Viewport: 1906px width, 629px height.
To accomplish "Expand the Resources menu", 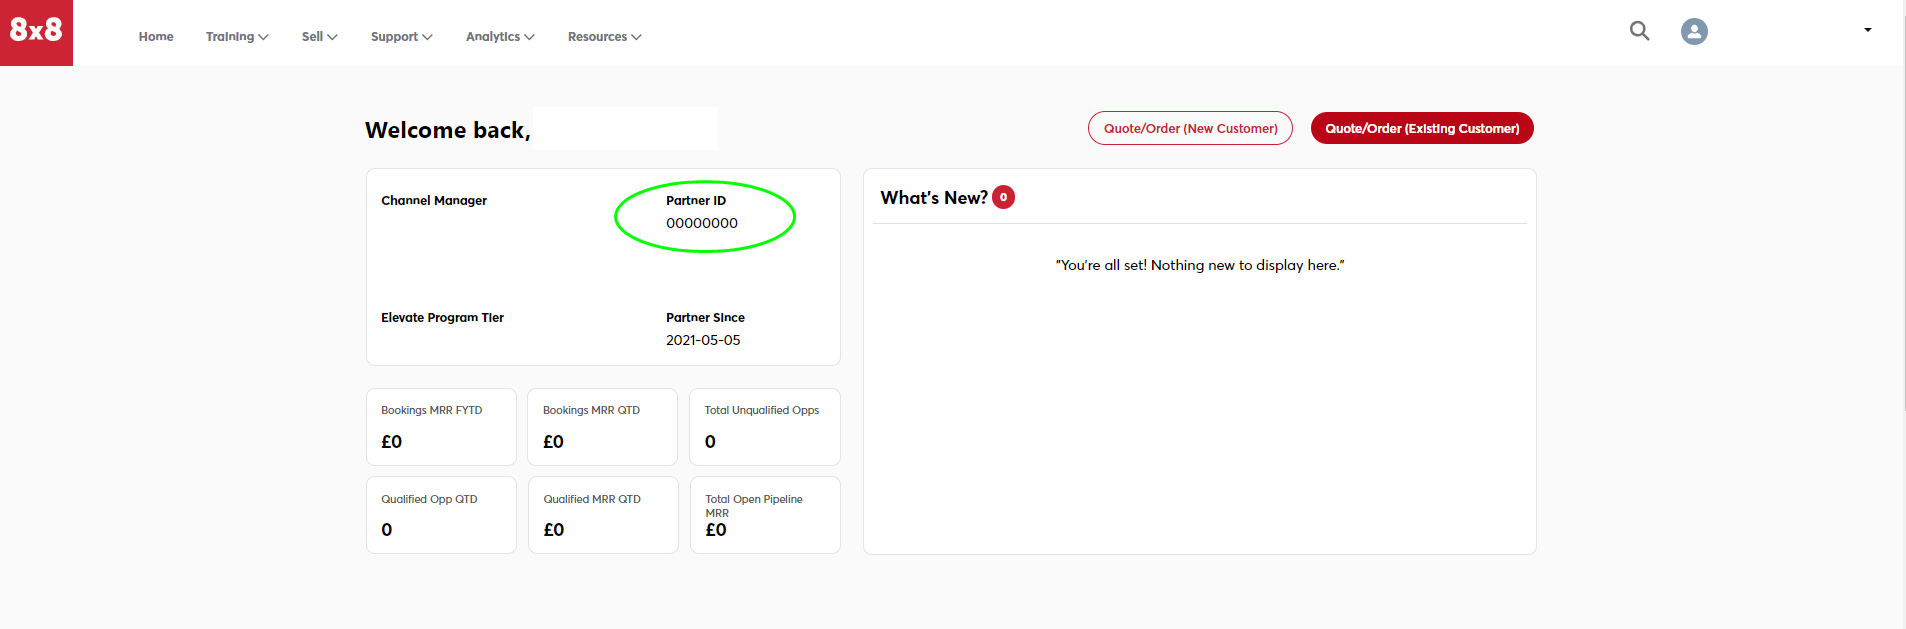I will point(605,37).
